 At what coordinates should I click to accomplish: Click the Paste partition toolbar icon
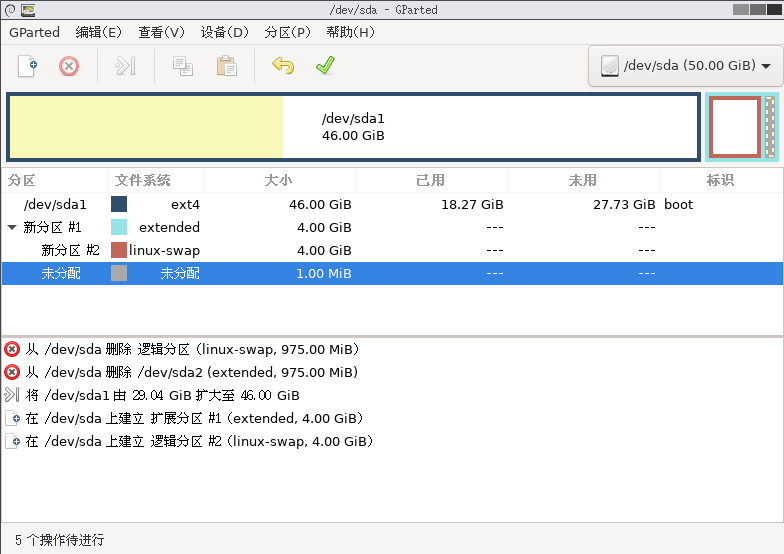(226, 66)
